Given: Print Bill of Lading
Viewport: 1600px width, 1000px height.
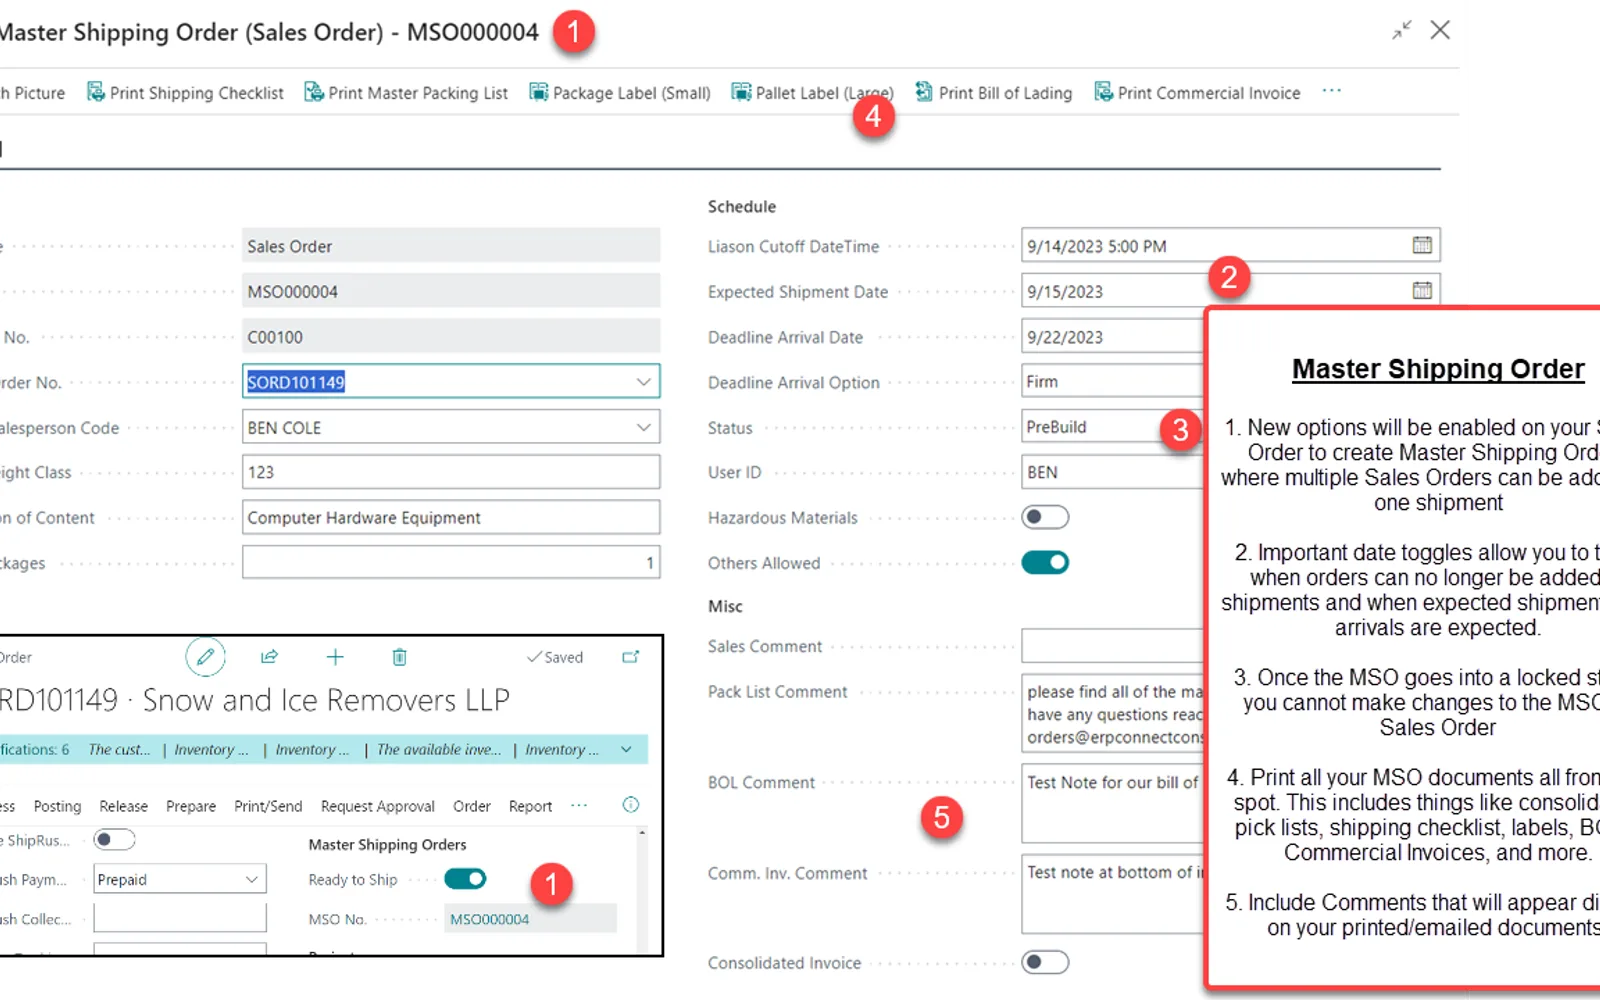Looking at the screenshot, I should tap(994, 92).
